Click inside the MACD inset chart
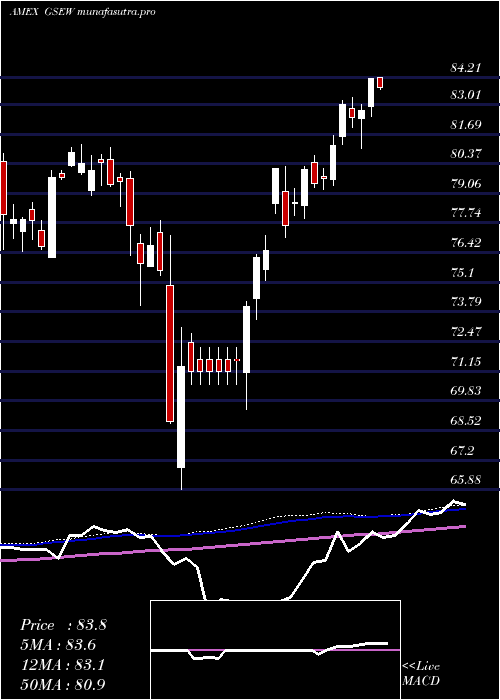 tap(275, 650)
